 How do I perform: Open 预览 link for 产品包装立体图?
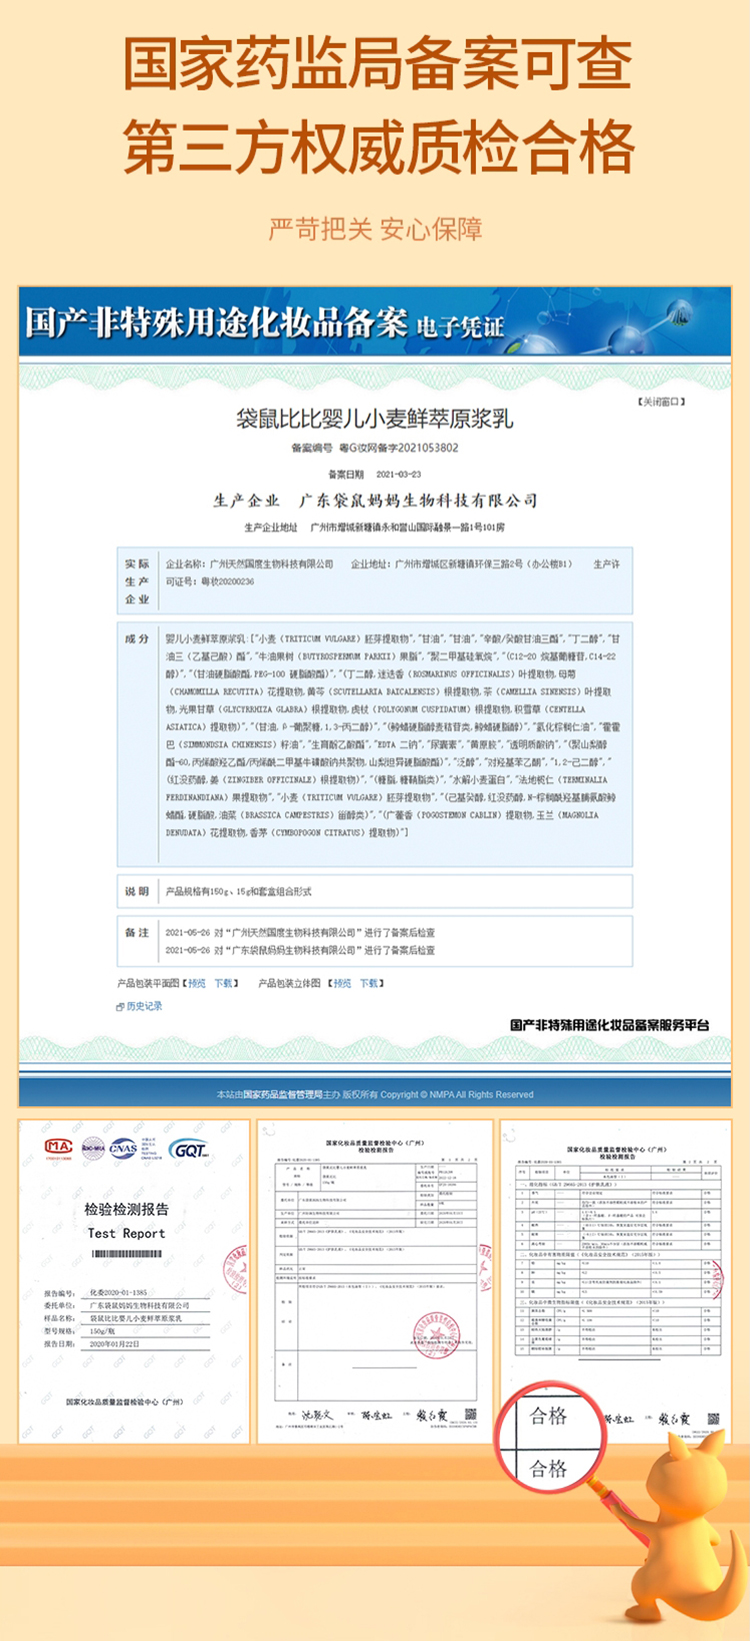click(x=342, y=983)
